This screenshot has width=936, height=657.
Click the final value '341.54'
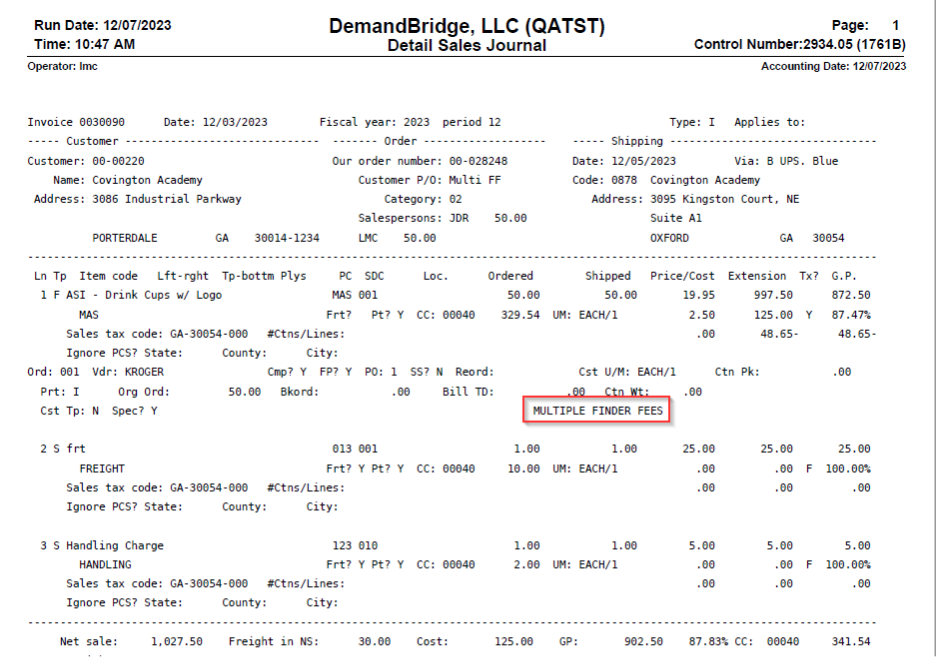851,642
